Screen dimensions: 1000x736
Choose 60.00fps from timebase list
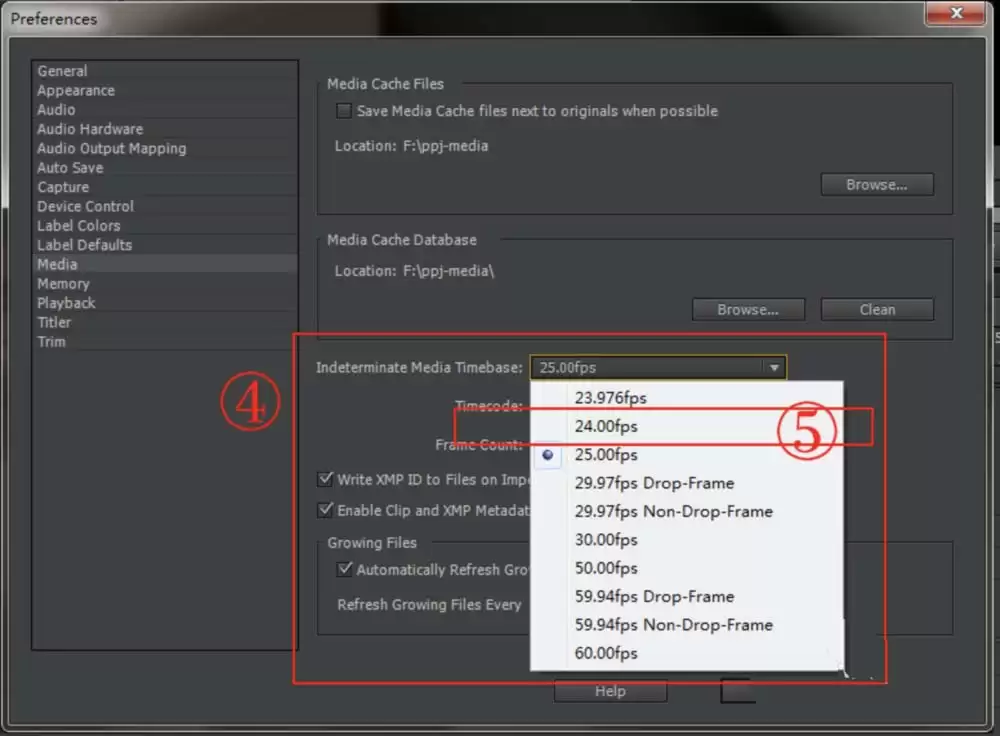(687, 653)
